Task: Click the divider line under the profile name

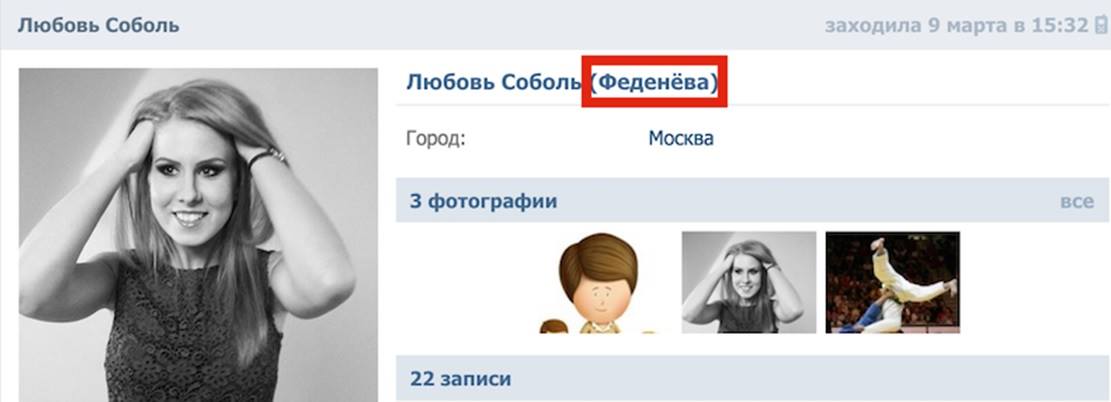Action: click(753, 105)
